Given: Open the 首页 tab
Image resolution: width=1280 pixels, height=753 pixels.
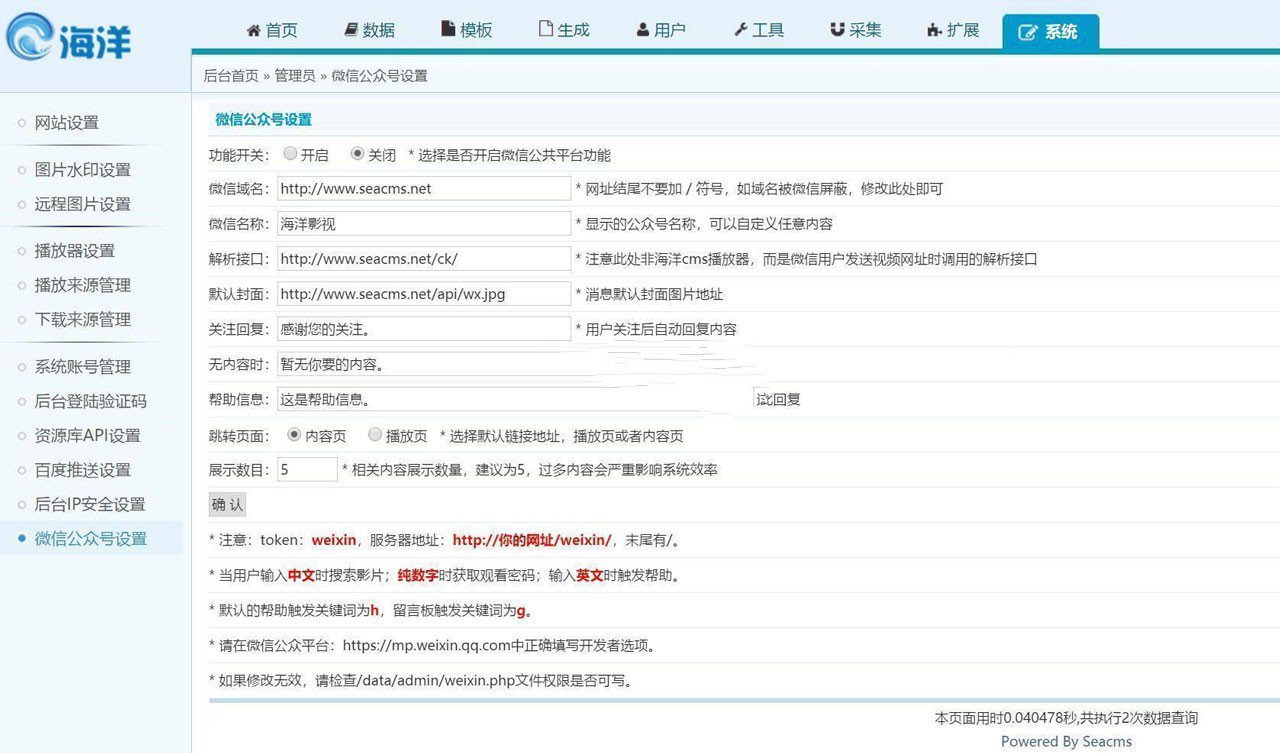Looking at the screenshot, I should (x=272, y=30).
